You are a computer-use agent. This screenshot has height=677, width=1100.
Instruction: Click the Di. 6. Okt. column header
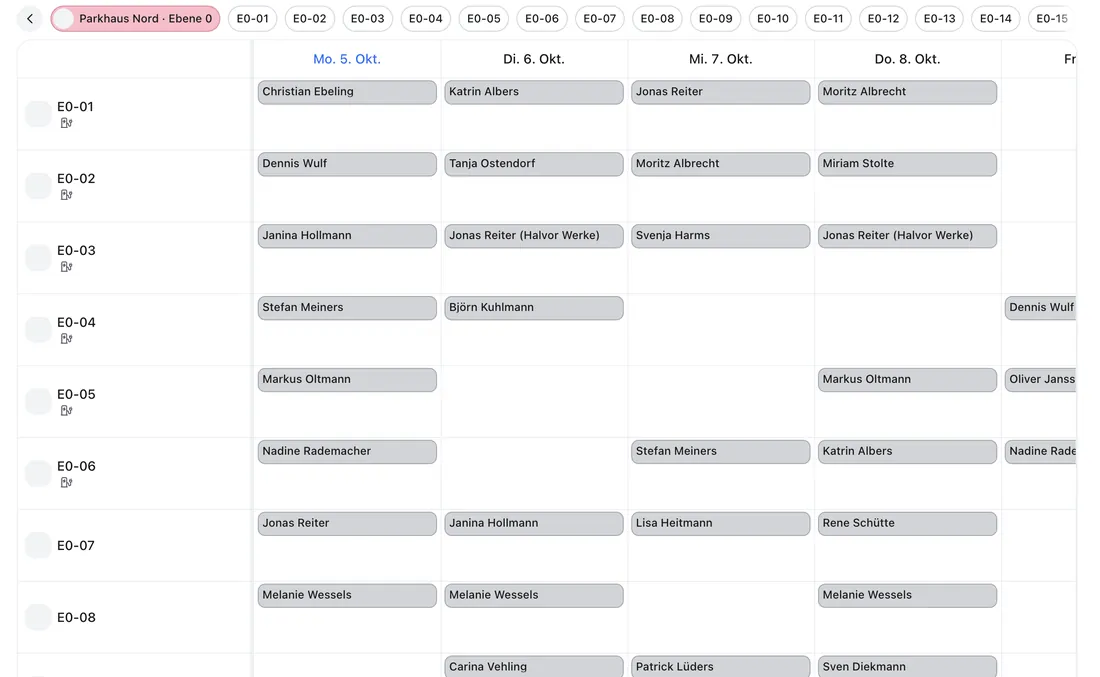click(534, 59)
